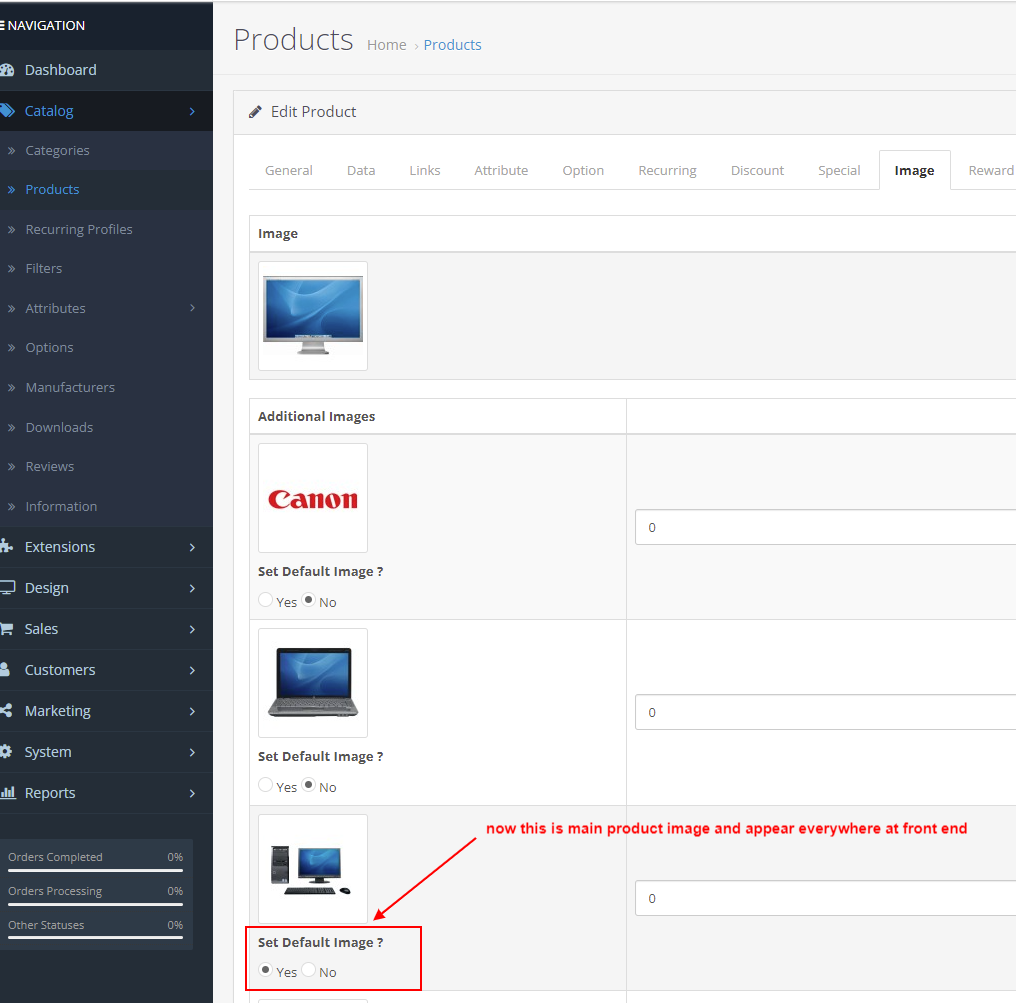This screenshot has height=1003, width=1016.
Task: Click the main product monitor thumbnail
Action: [x=313, y=316]
